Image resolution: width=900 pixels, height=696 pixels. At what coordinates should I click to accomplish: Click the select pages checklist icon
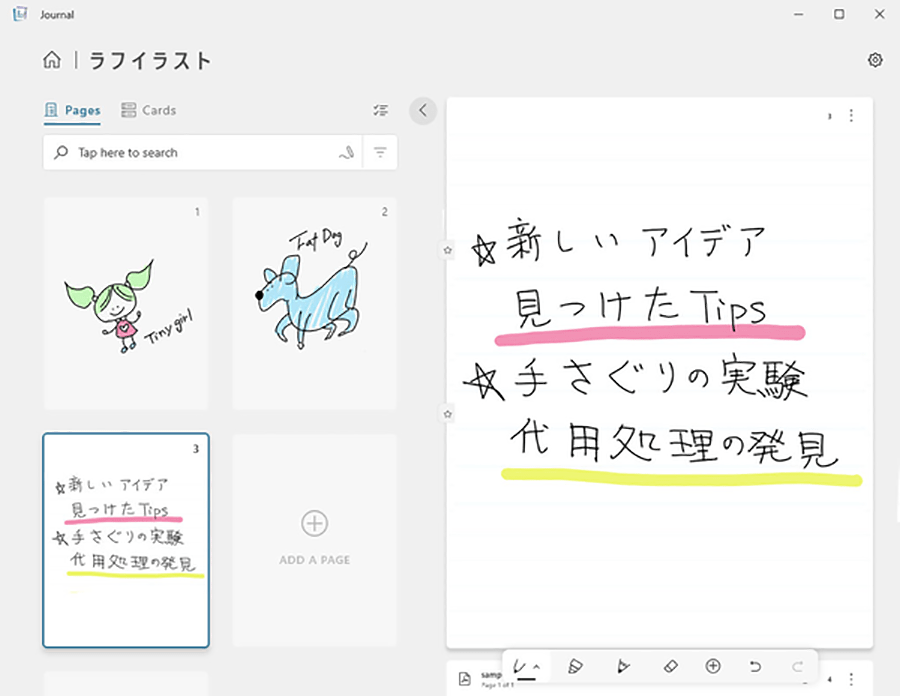[x=381, y=110]
